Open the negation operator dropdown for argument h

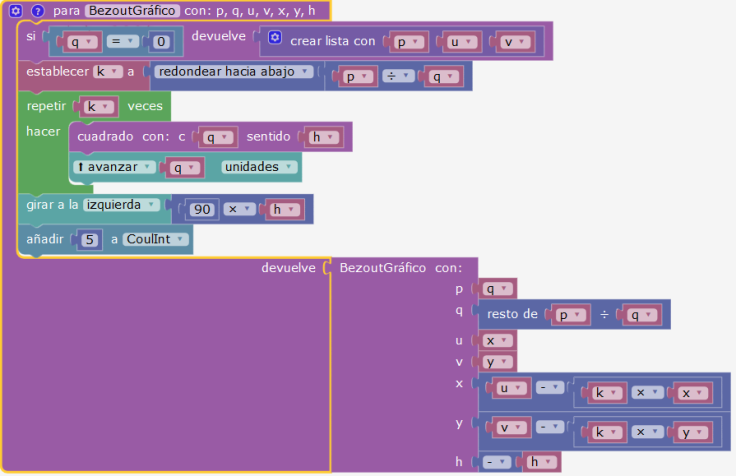coord(497,462)
